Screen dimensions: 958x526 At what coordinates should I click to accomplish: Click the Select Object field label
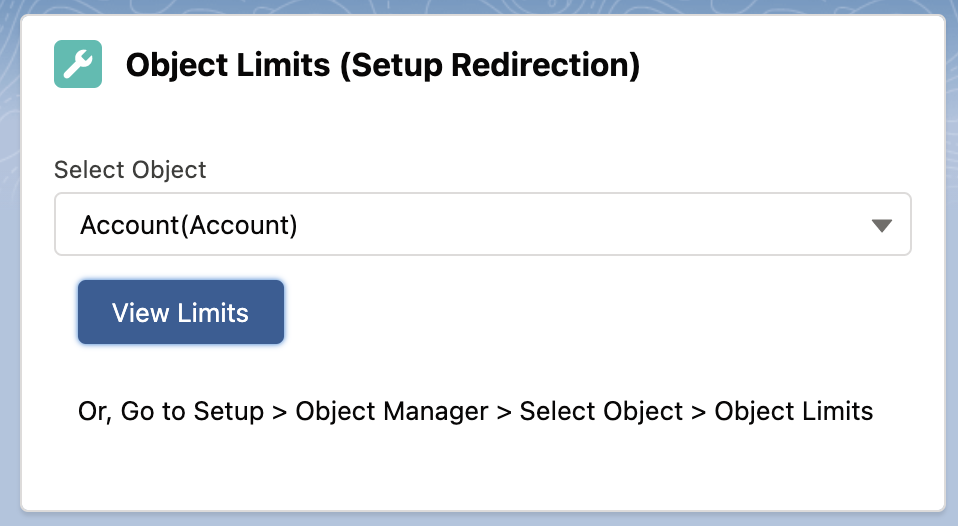pos(130,170)
